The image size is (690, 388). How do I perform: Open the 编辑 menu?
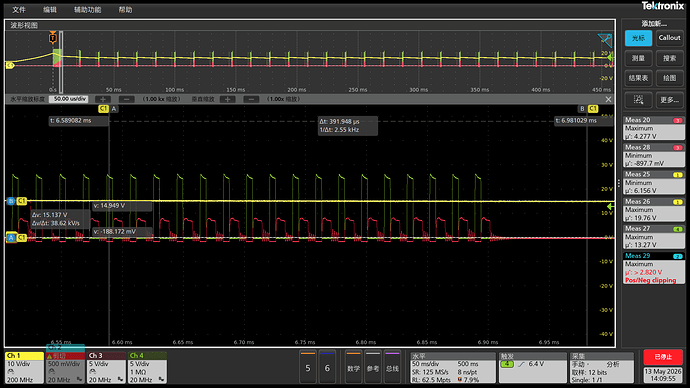tap(50, 9)
